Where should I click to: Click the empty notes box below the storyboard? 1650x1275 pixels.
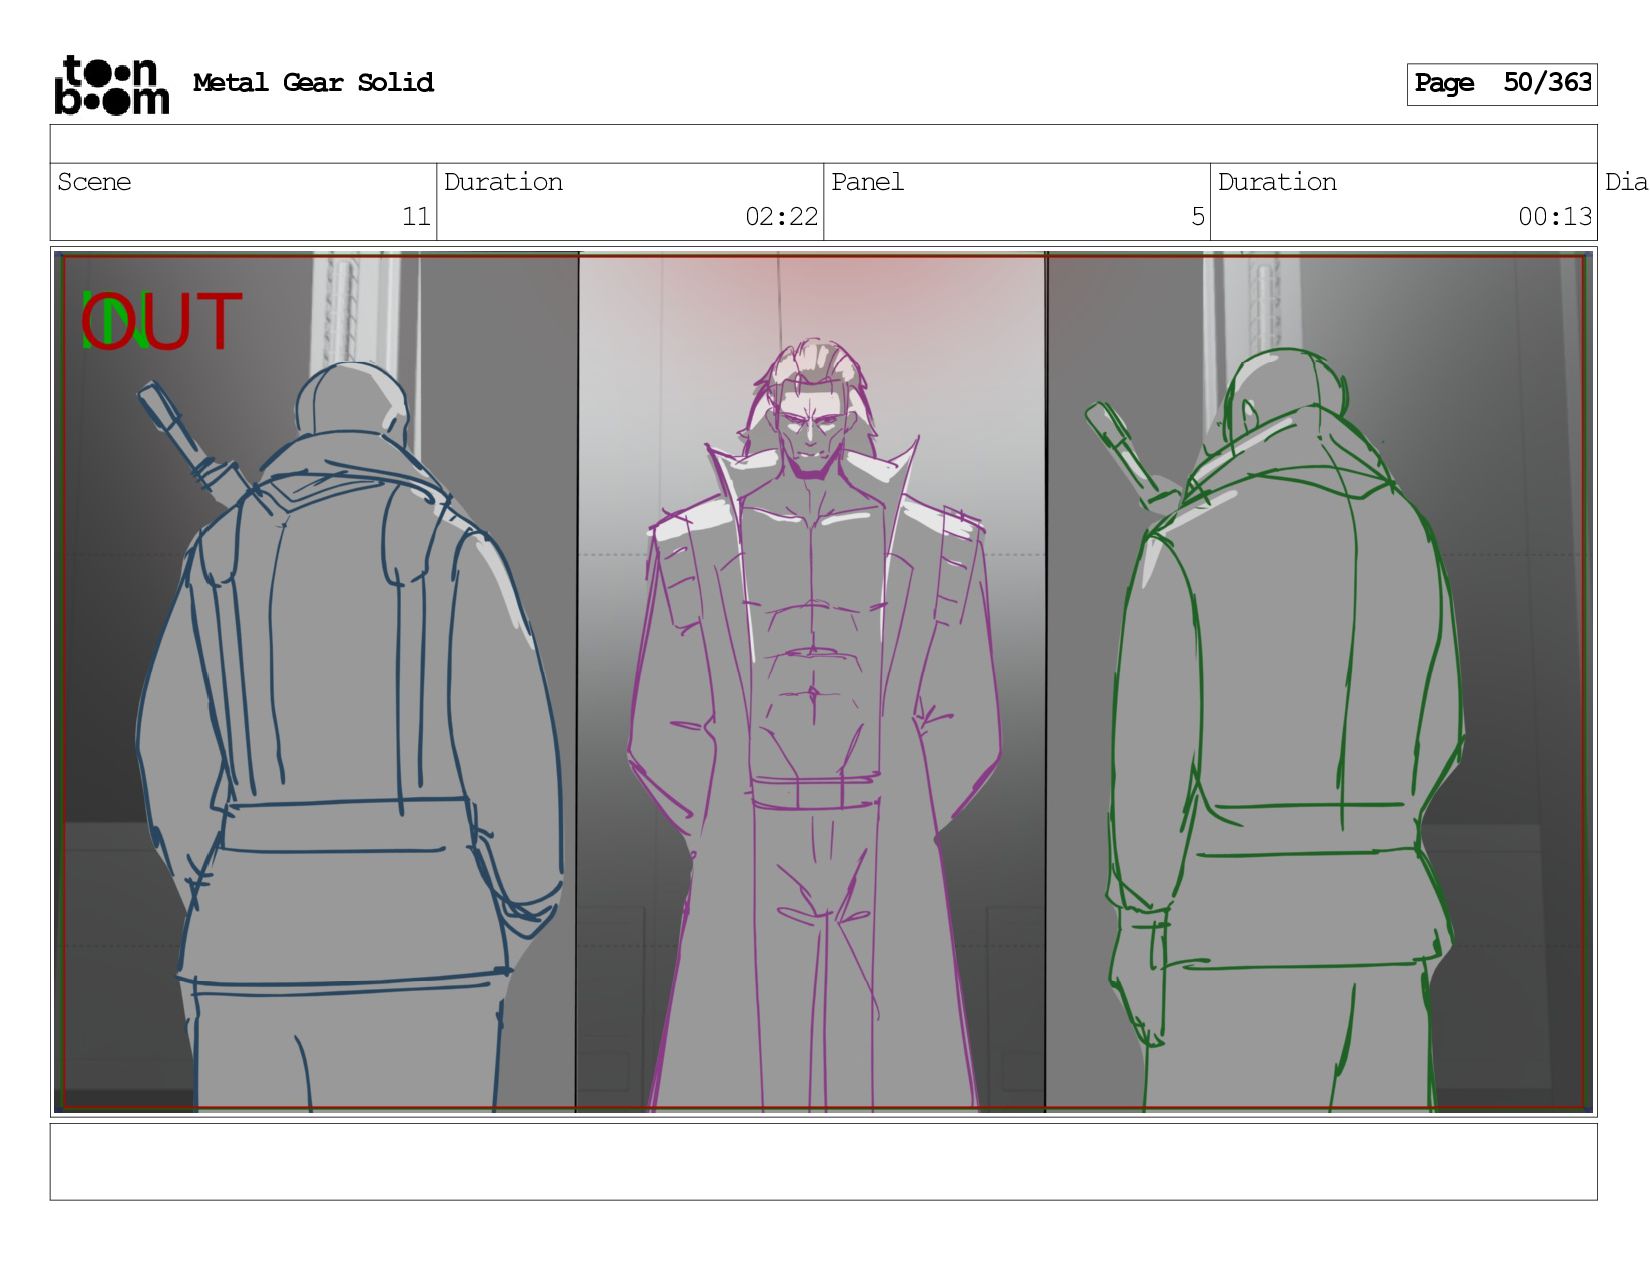point(823,1161)
